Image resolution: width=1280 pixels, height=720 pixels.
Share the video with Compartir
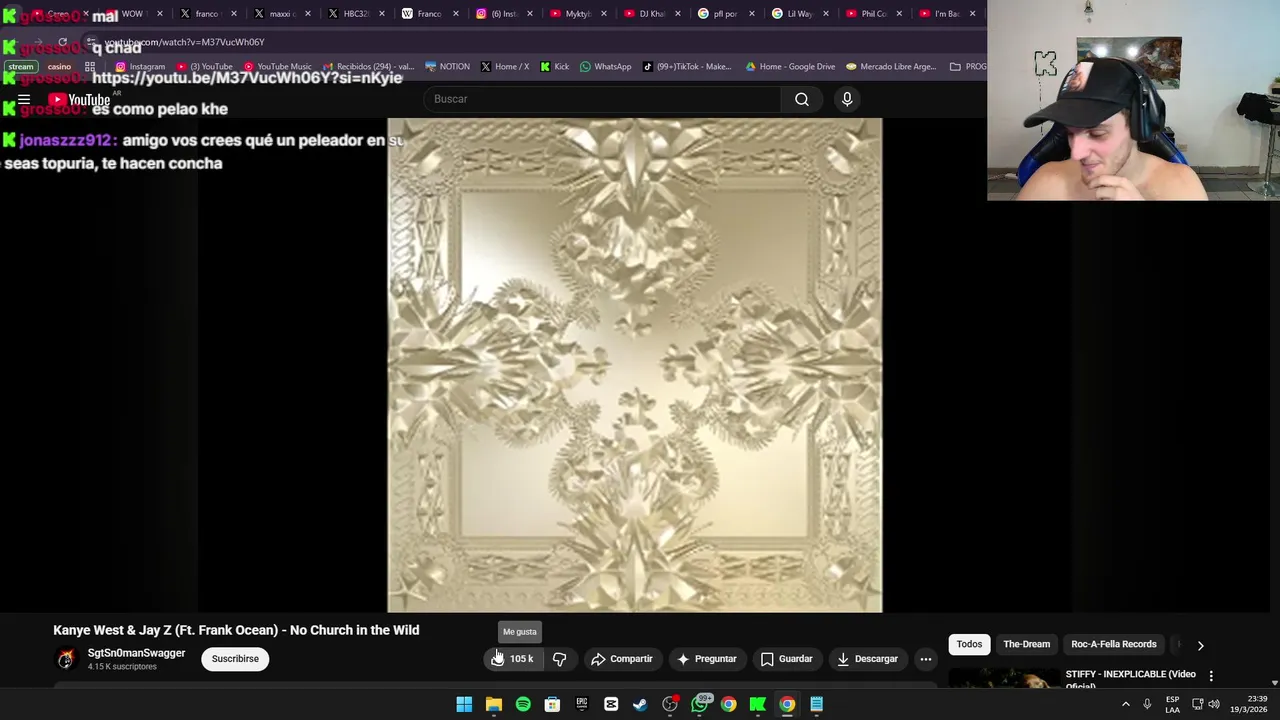pos(622,659)
